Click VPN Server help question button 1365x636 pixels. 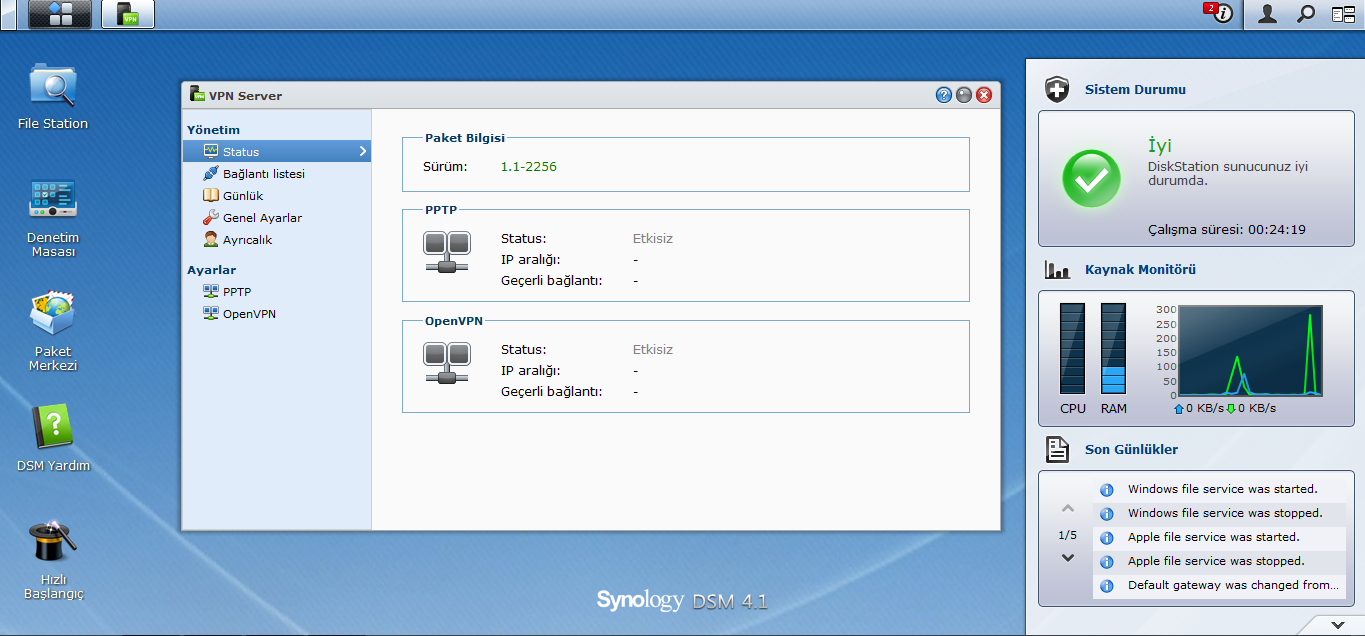click(943, 95)
